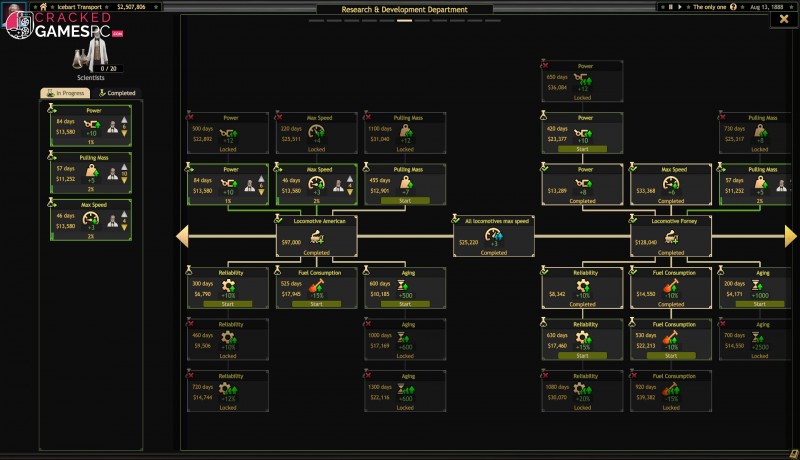
Task: Increase scientists on sidebar Power research
Action: tap(124, 119)
